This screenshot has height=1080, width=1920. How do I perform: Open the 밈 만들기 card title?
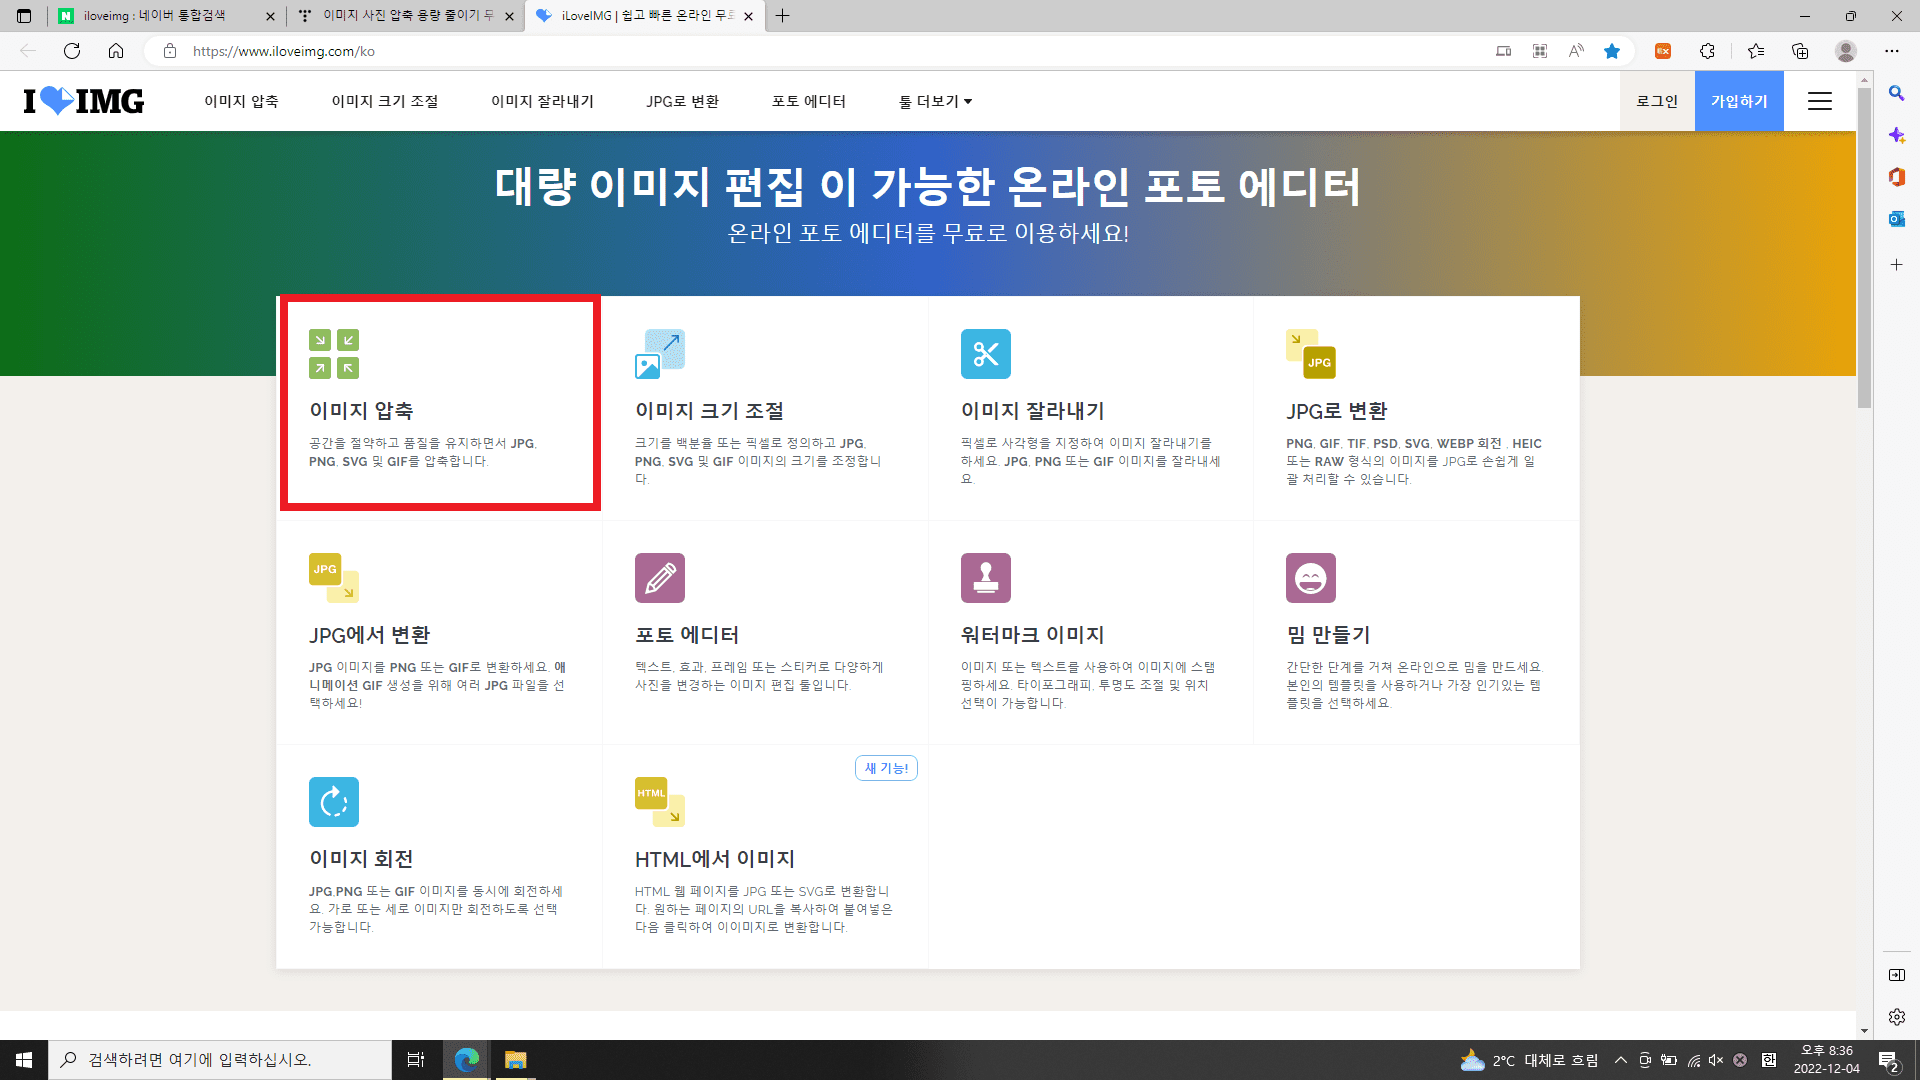pyautogui.click(x=1328, y=635)
